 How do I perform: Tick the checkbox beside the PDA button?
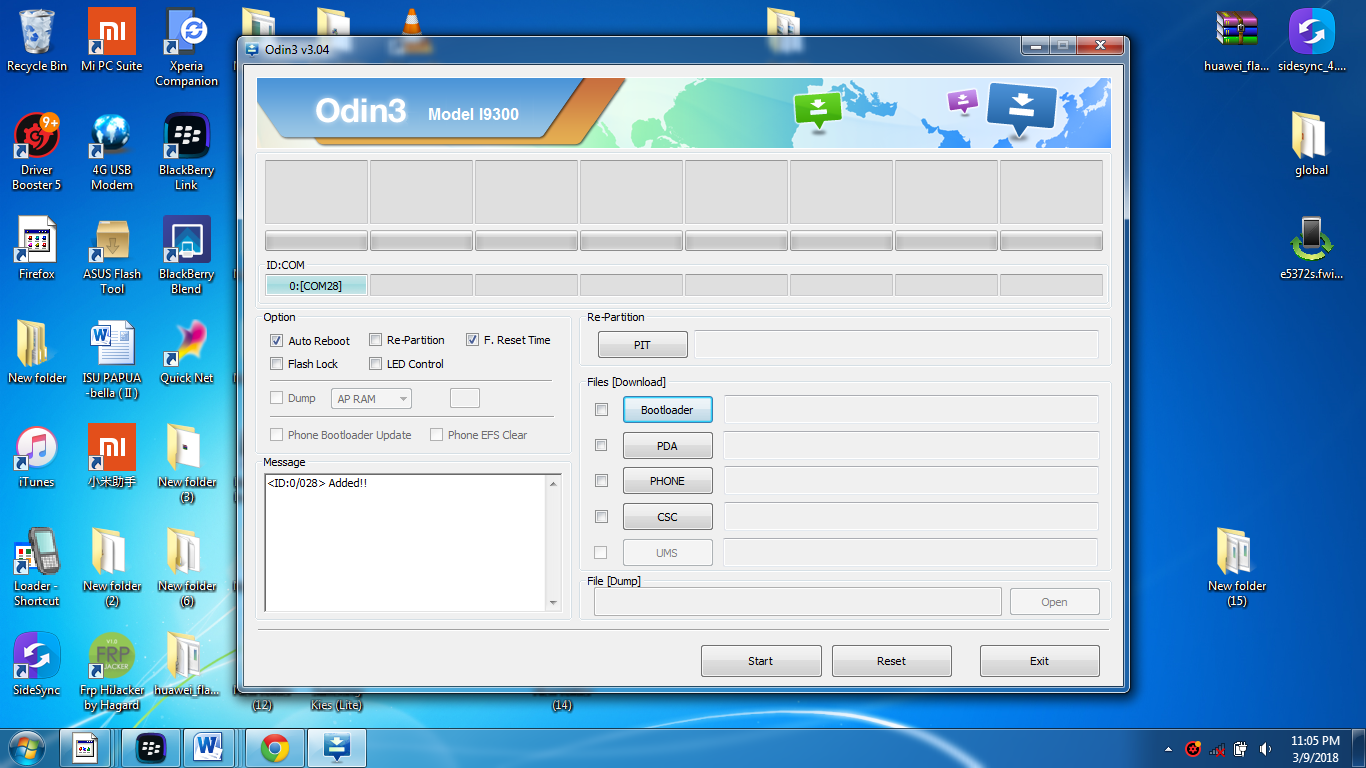tap(601, 445)
